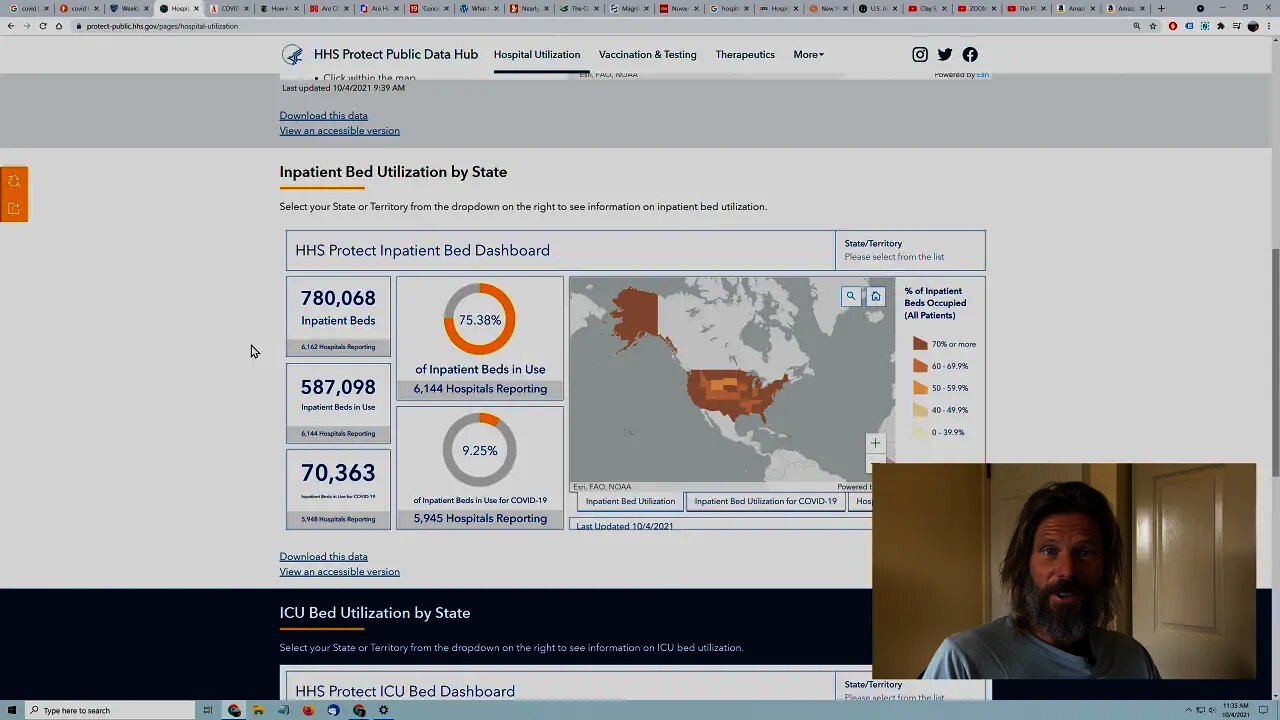Switch to Inpatient Bed Utilization for COVID-19 tab
The image size is (1280, 720).
766,501
